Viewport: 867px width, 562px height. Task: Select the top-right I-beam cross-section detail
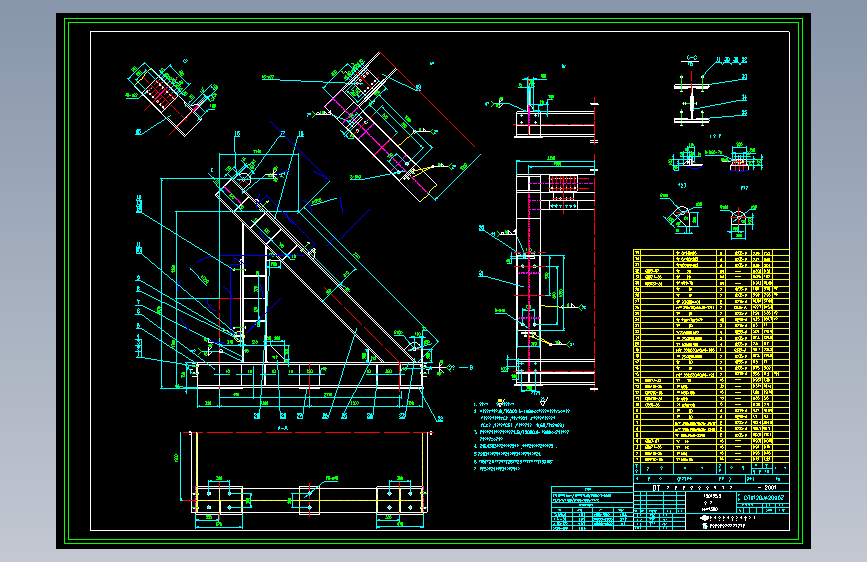click(x=711, y=91)
